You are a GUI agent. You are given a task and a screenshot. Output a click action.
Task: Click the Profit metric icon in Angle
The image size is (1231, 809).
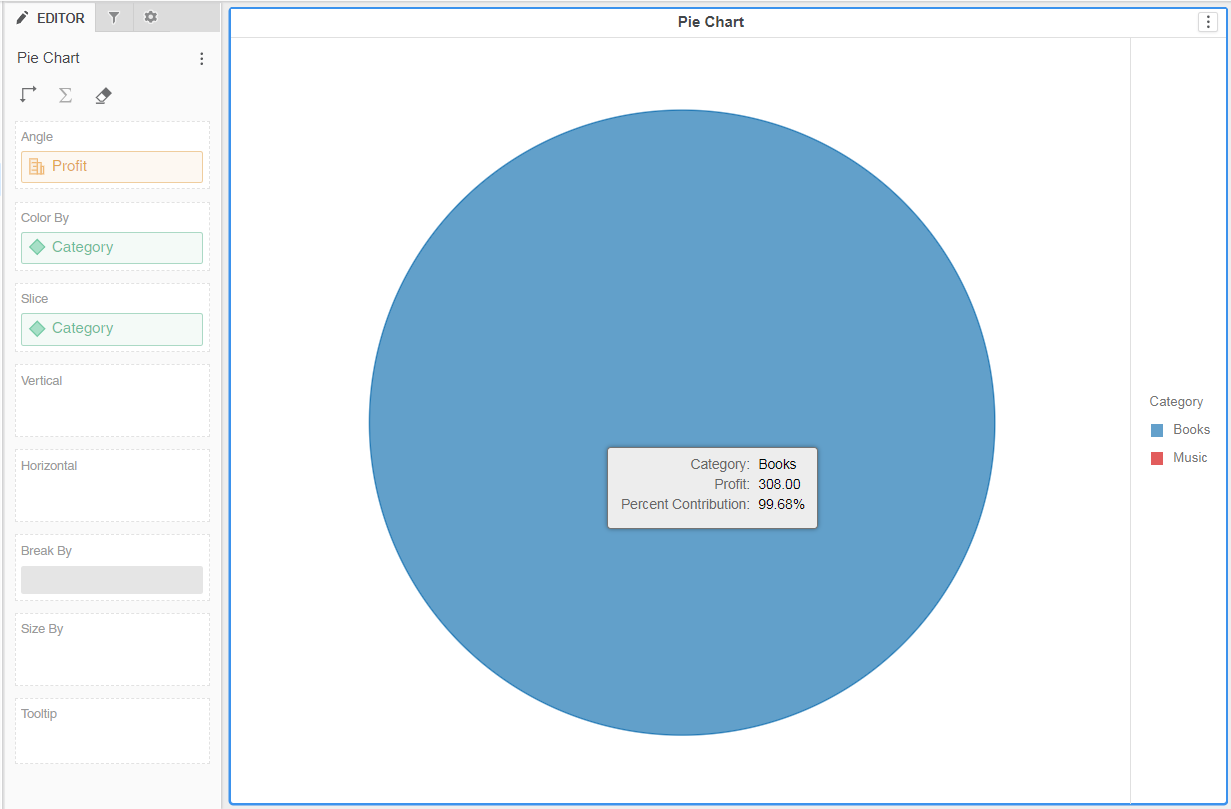(x=36, y=166)
